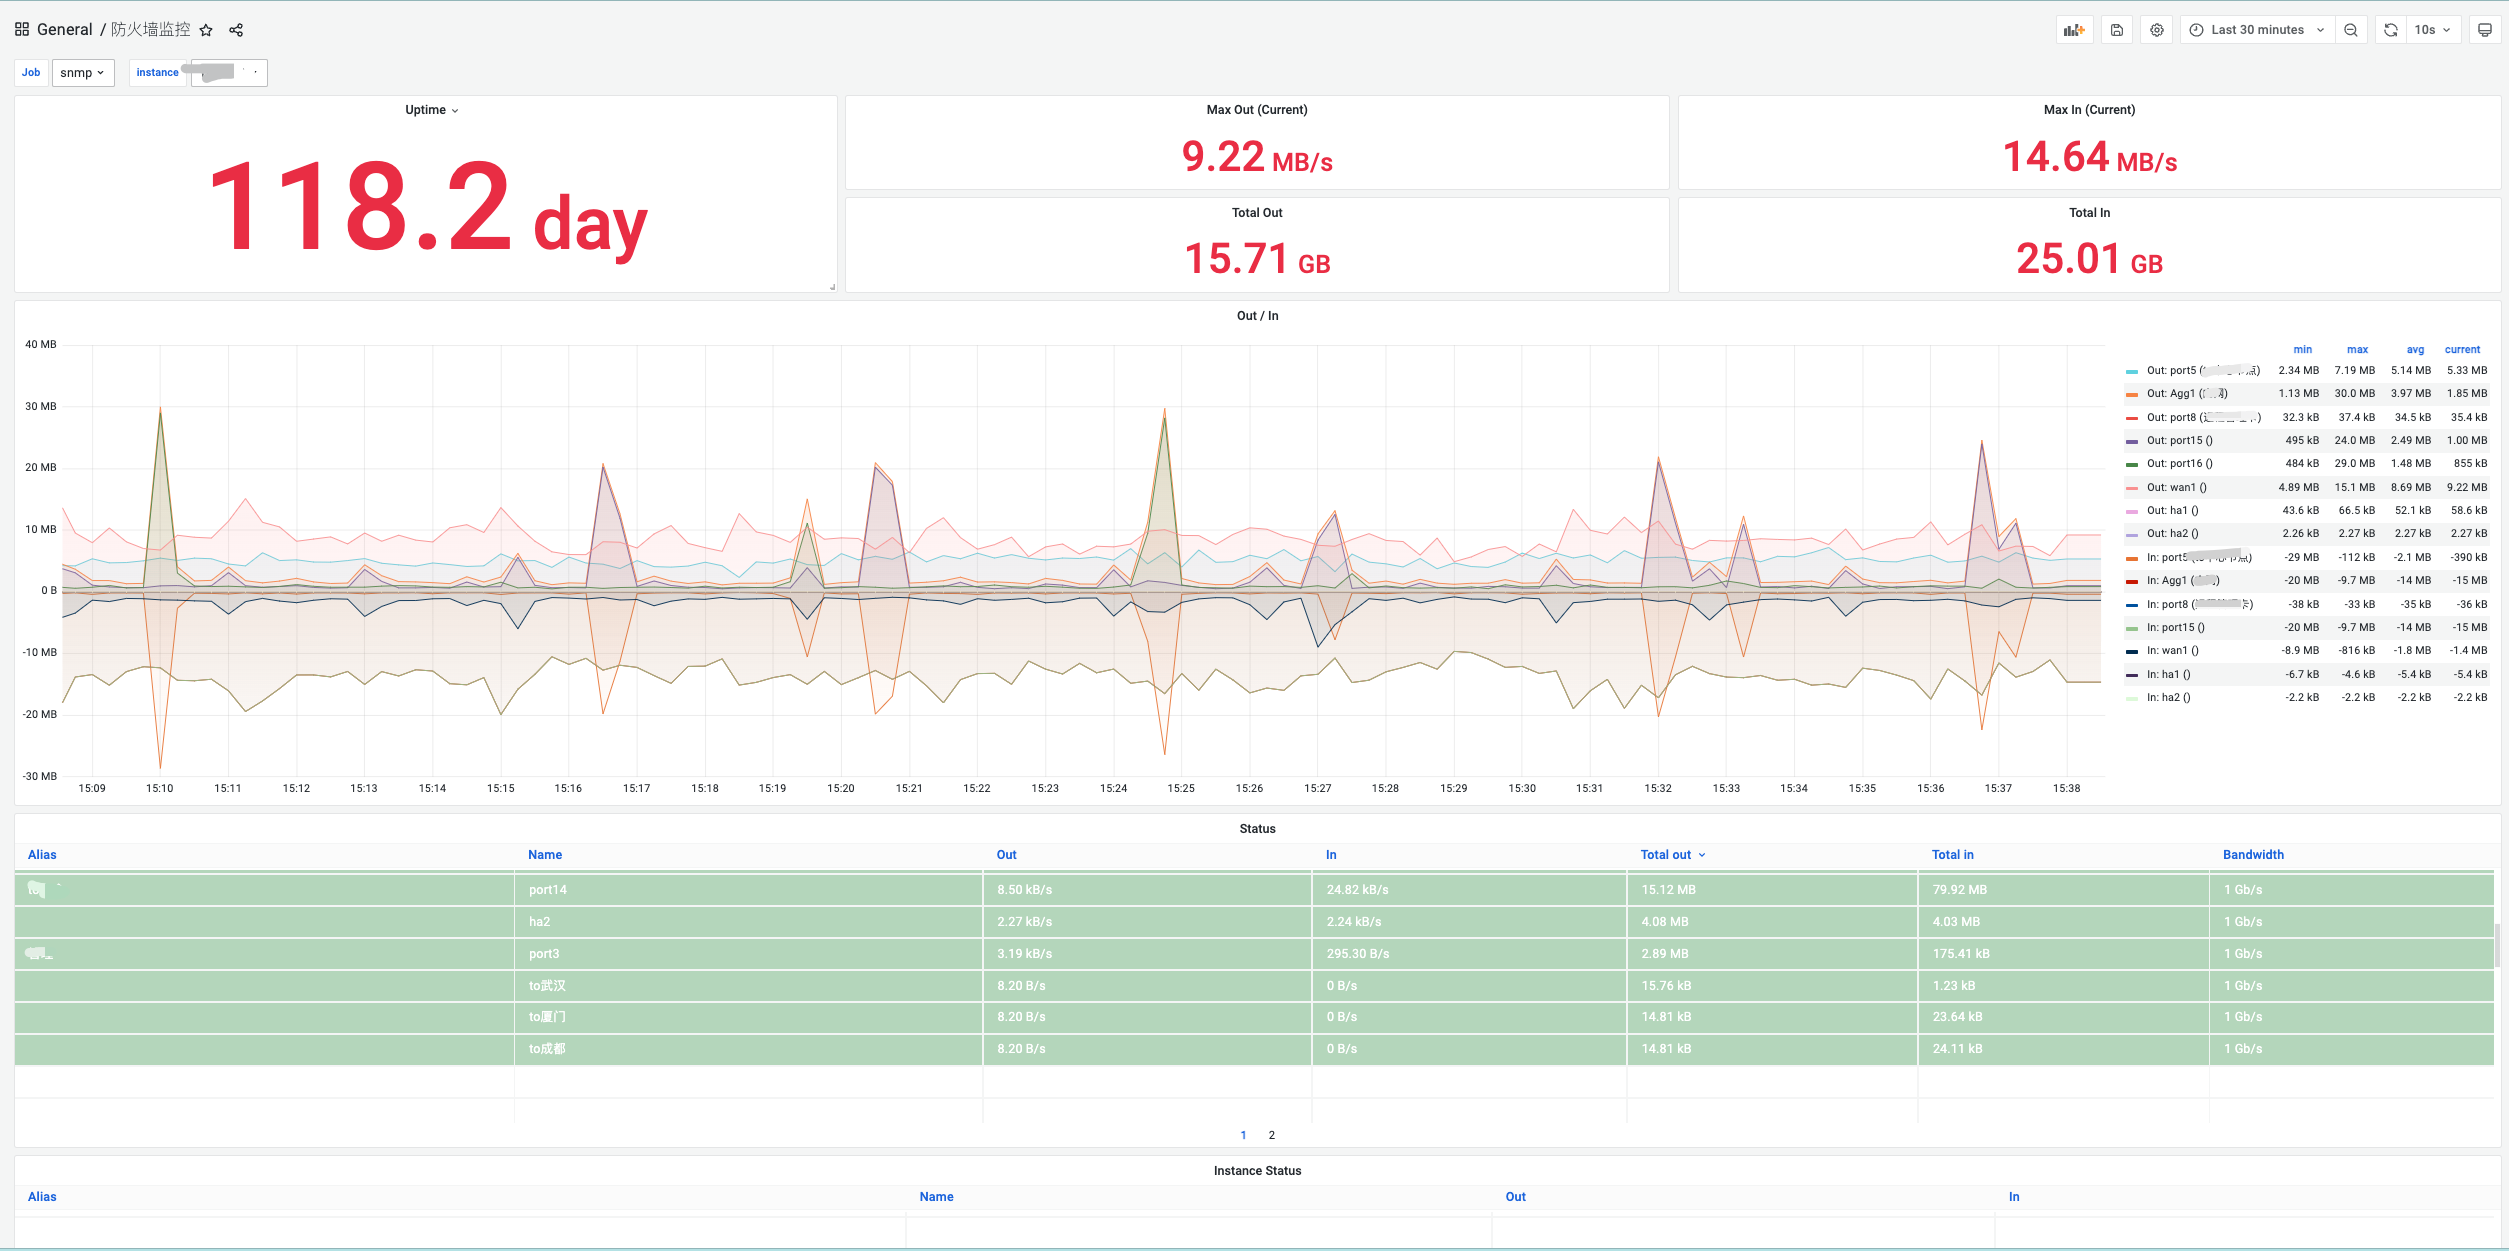Sort legend by avg column
Viewport: 2509px width, 1251px height.
coord(2415,350)
